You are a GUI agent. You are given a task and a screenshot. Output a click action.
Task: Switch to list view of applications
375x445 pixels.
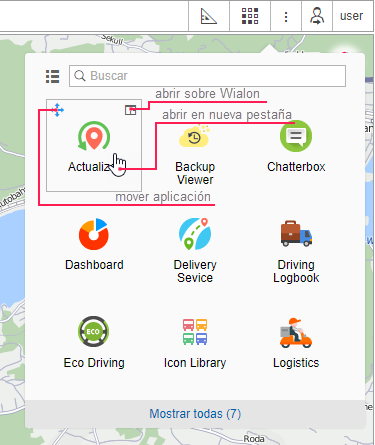tap(53, 76)
